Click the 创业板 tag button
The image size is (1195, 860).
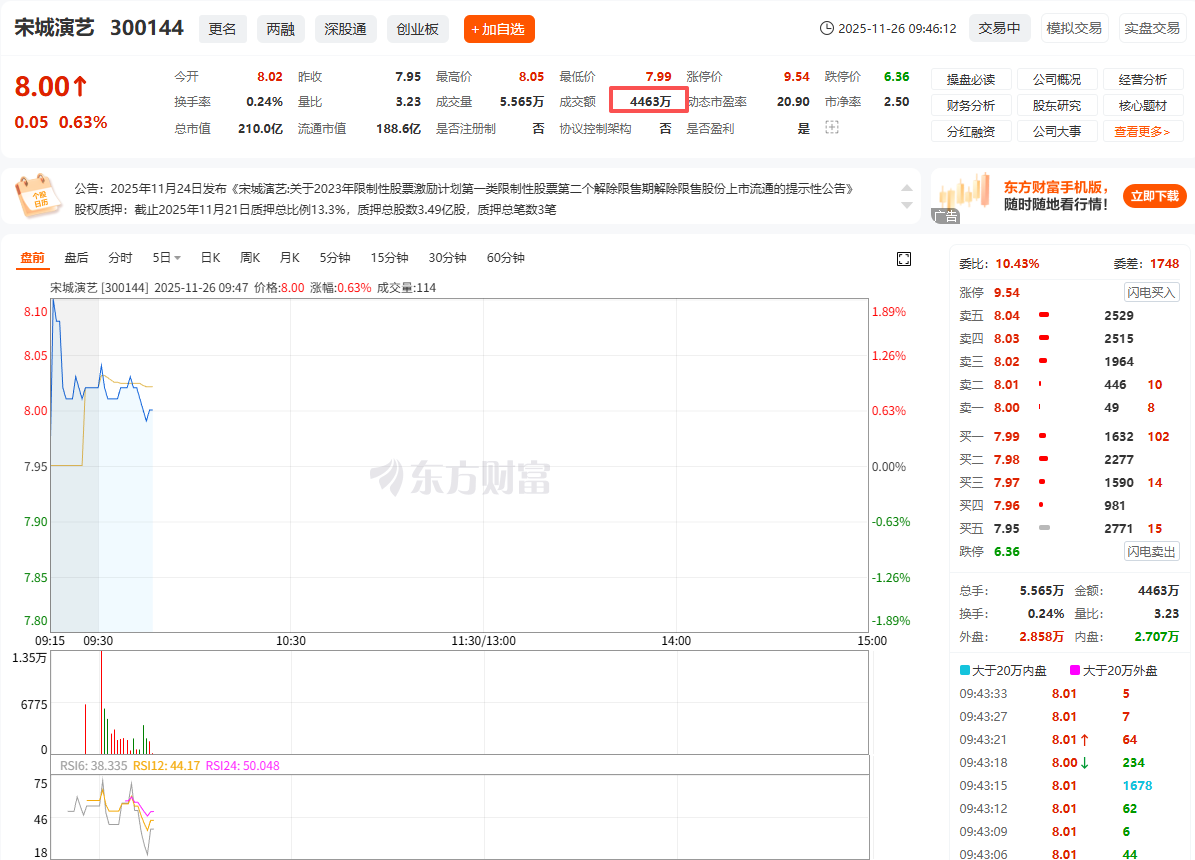click(x=418, y=29)
